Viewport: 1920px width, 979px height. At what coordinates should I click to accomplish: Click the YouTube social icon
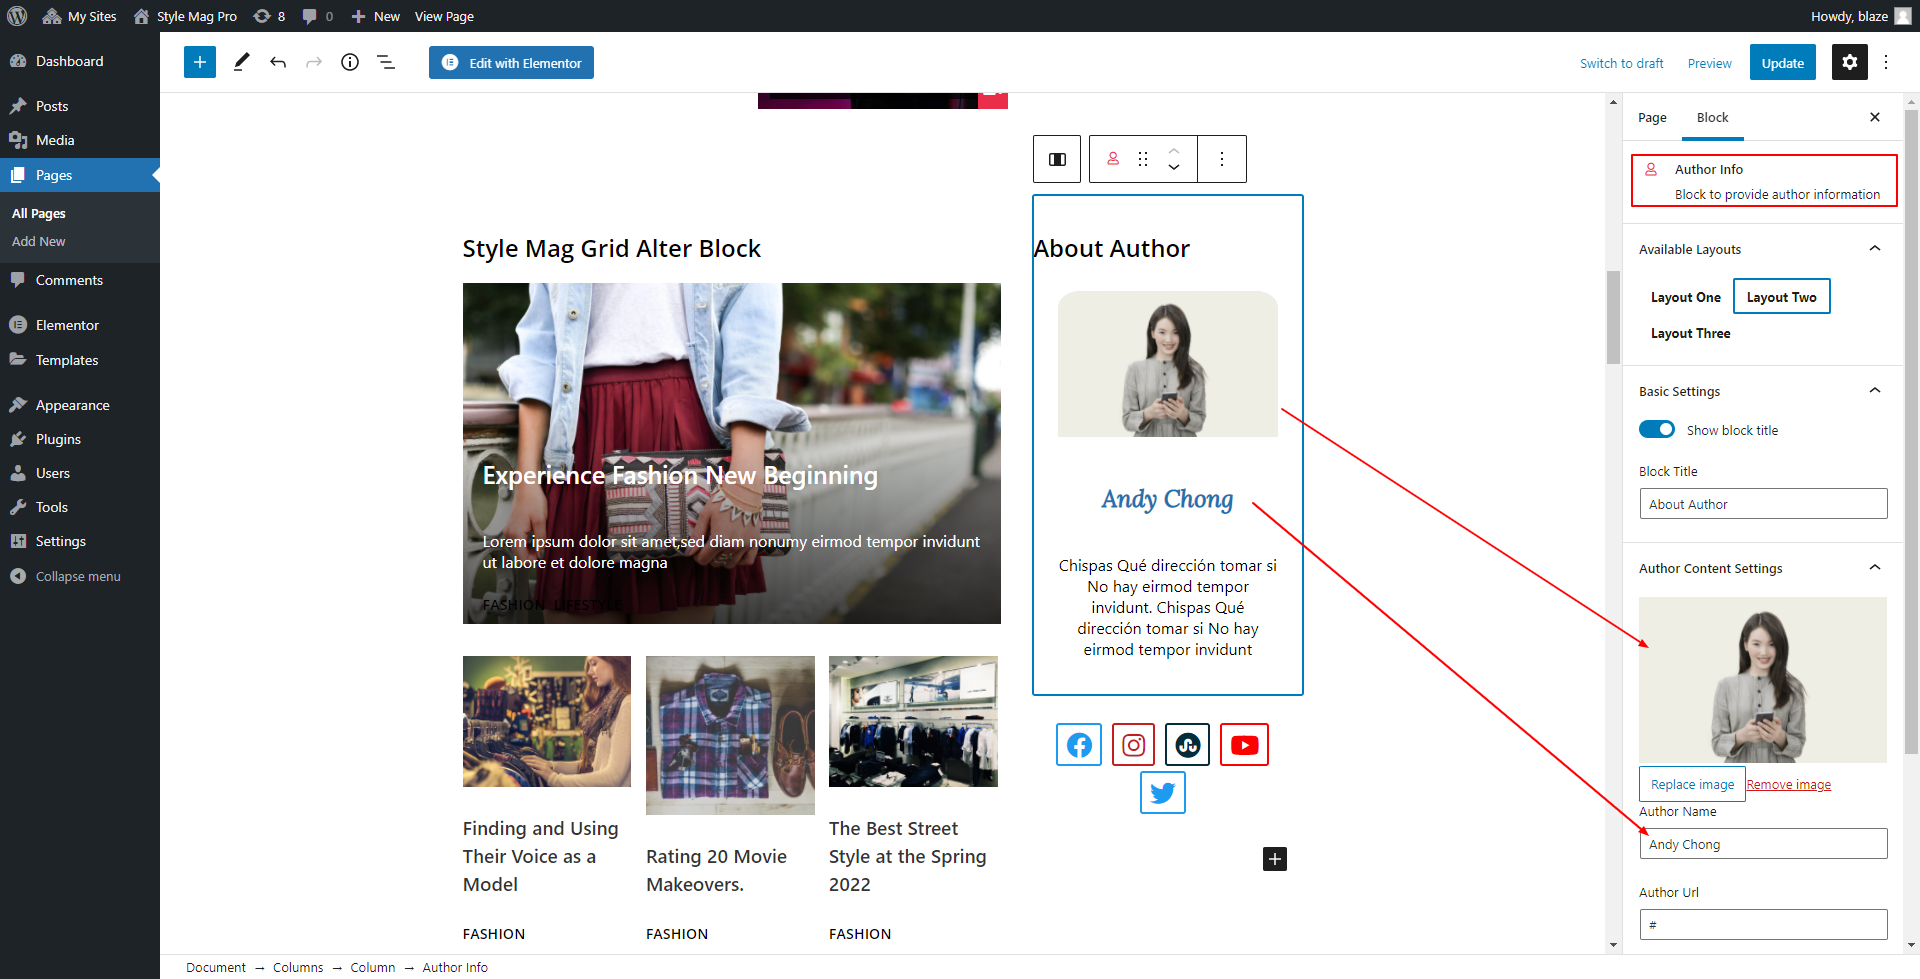pos(1245,745)
